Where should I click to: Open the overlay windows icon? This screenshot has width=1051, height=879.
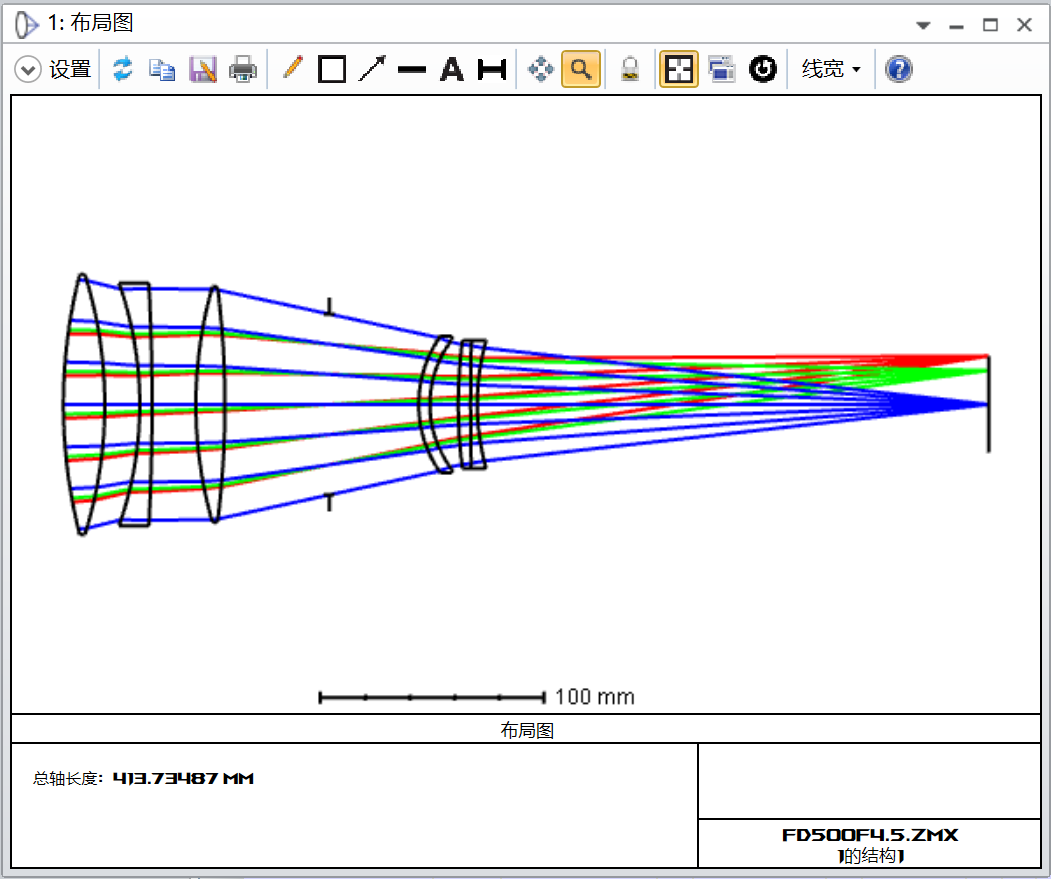(x=721, y=69)
